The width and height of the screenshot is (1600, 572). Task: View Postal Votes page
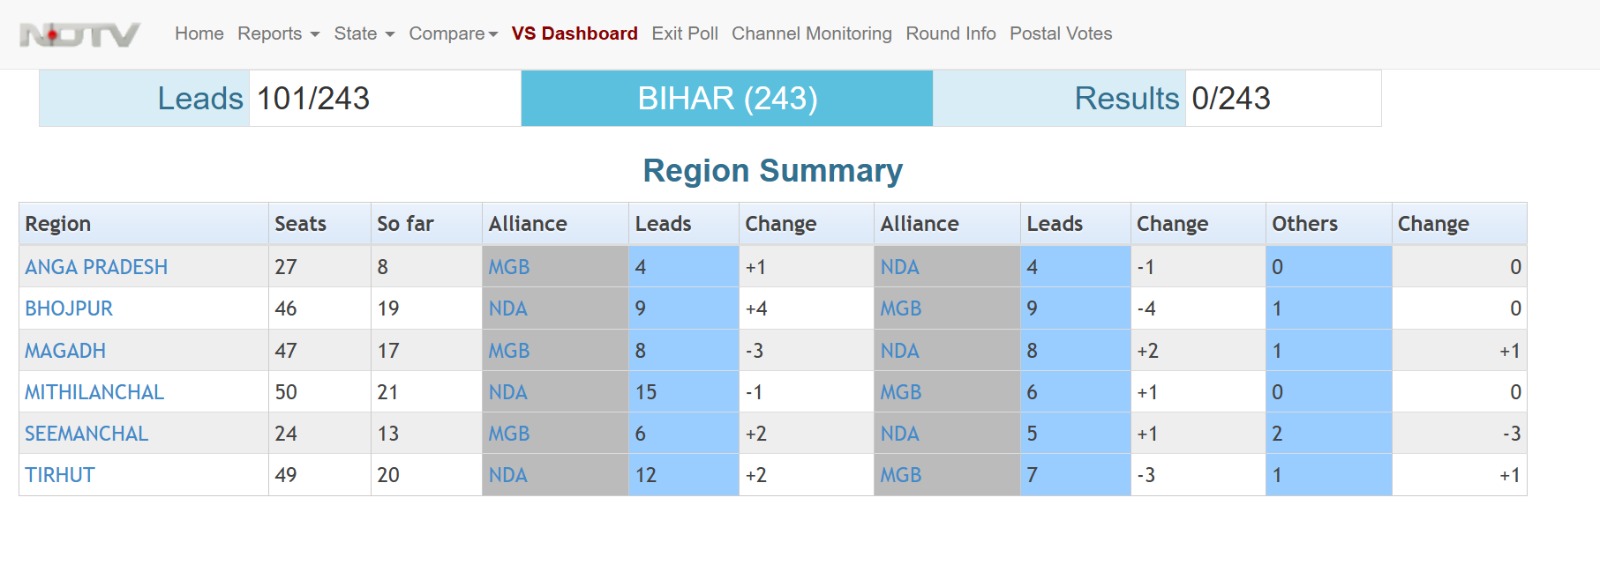point(1060,34)
